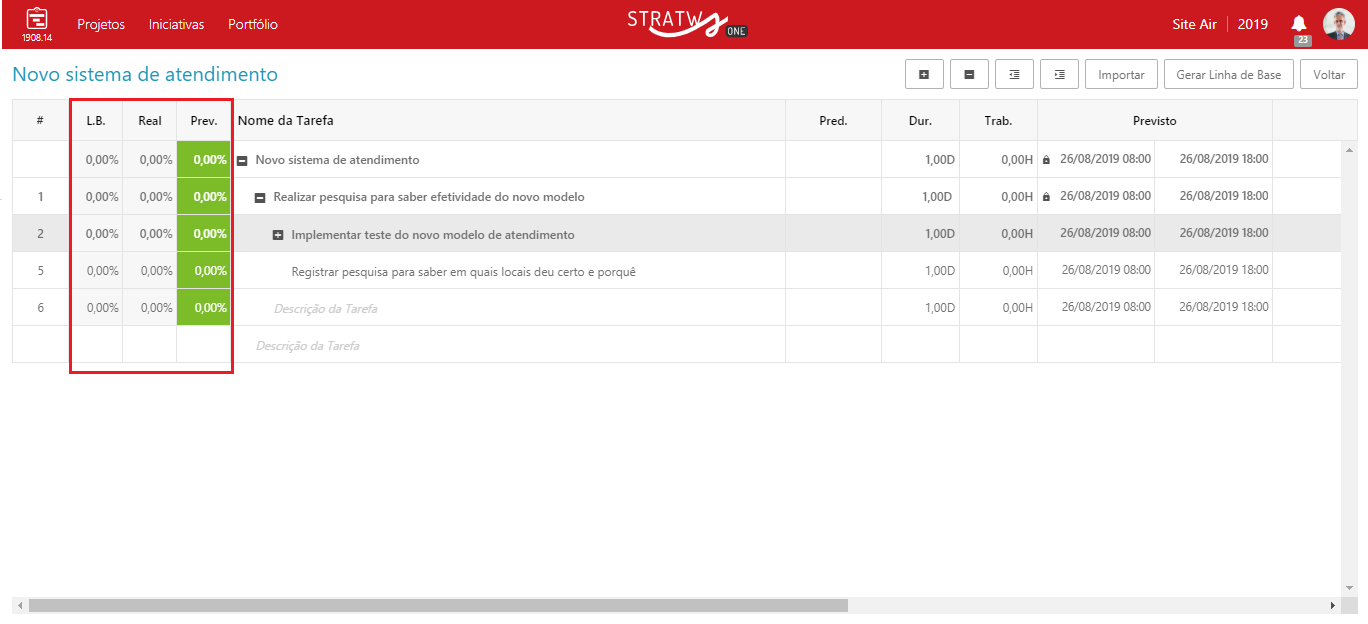Click the Voltar button
This screenshot has height=624, width=1368.
click(x=1329, y=75)
